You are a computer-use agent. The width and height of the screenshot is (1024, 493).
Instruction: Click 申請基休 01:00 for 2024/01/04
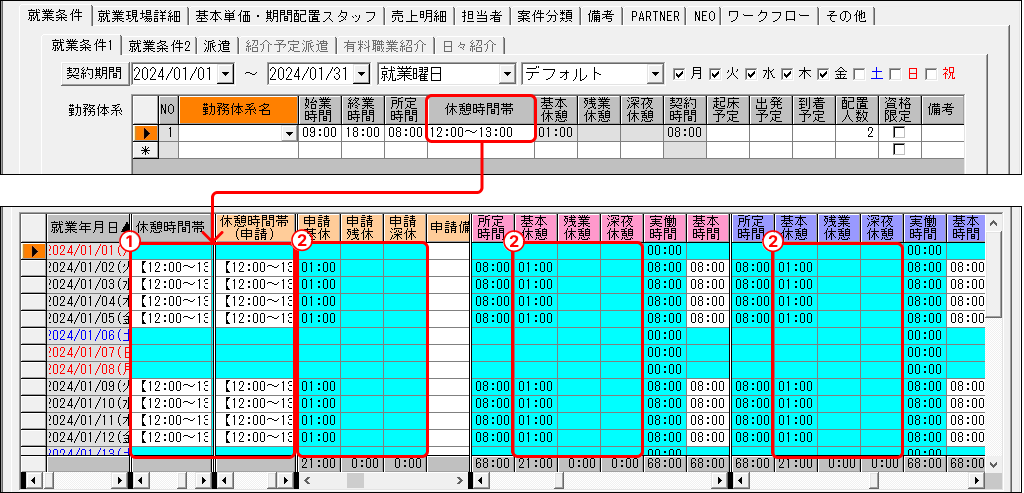click(319, 301)
